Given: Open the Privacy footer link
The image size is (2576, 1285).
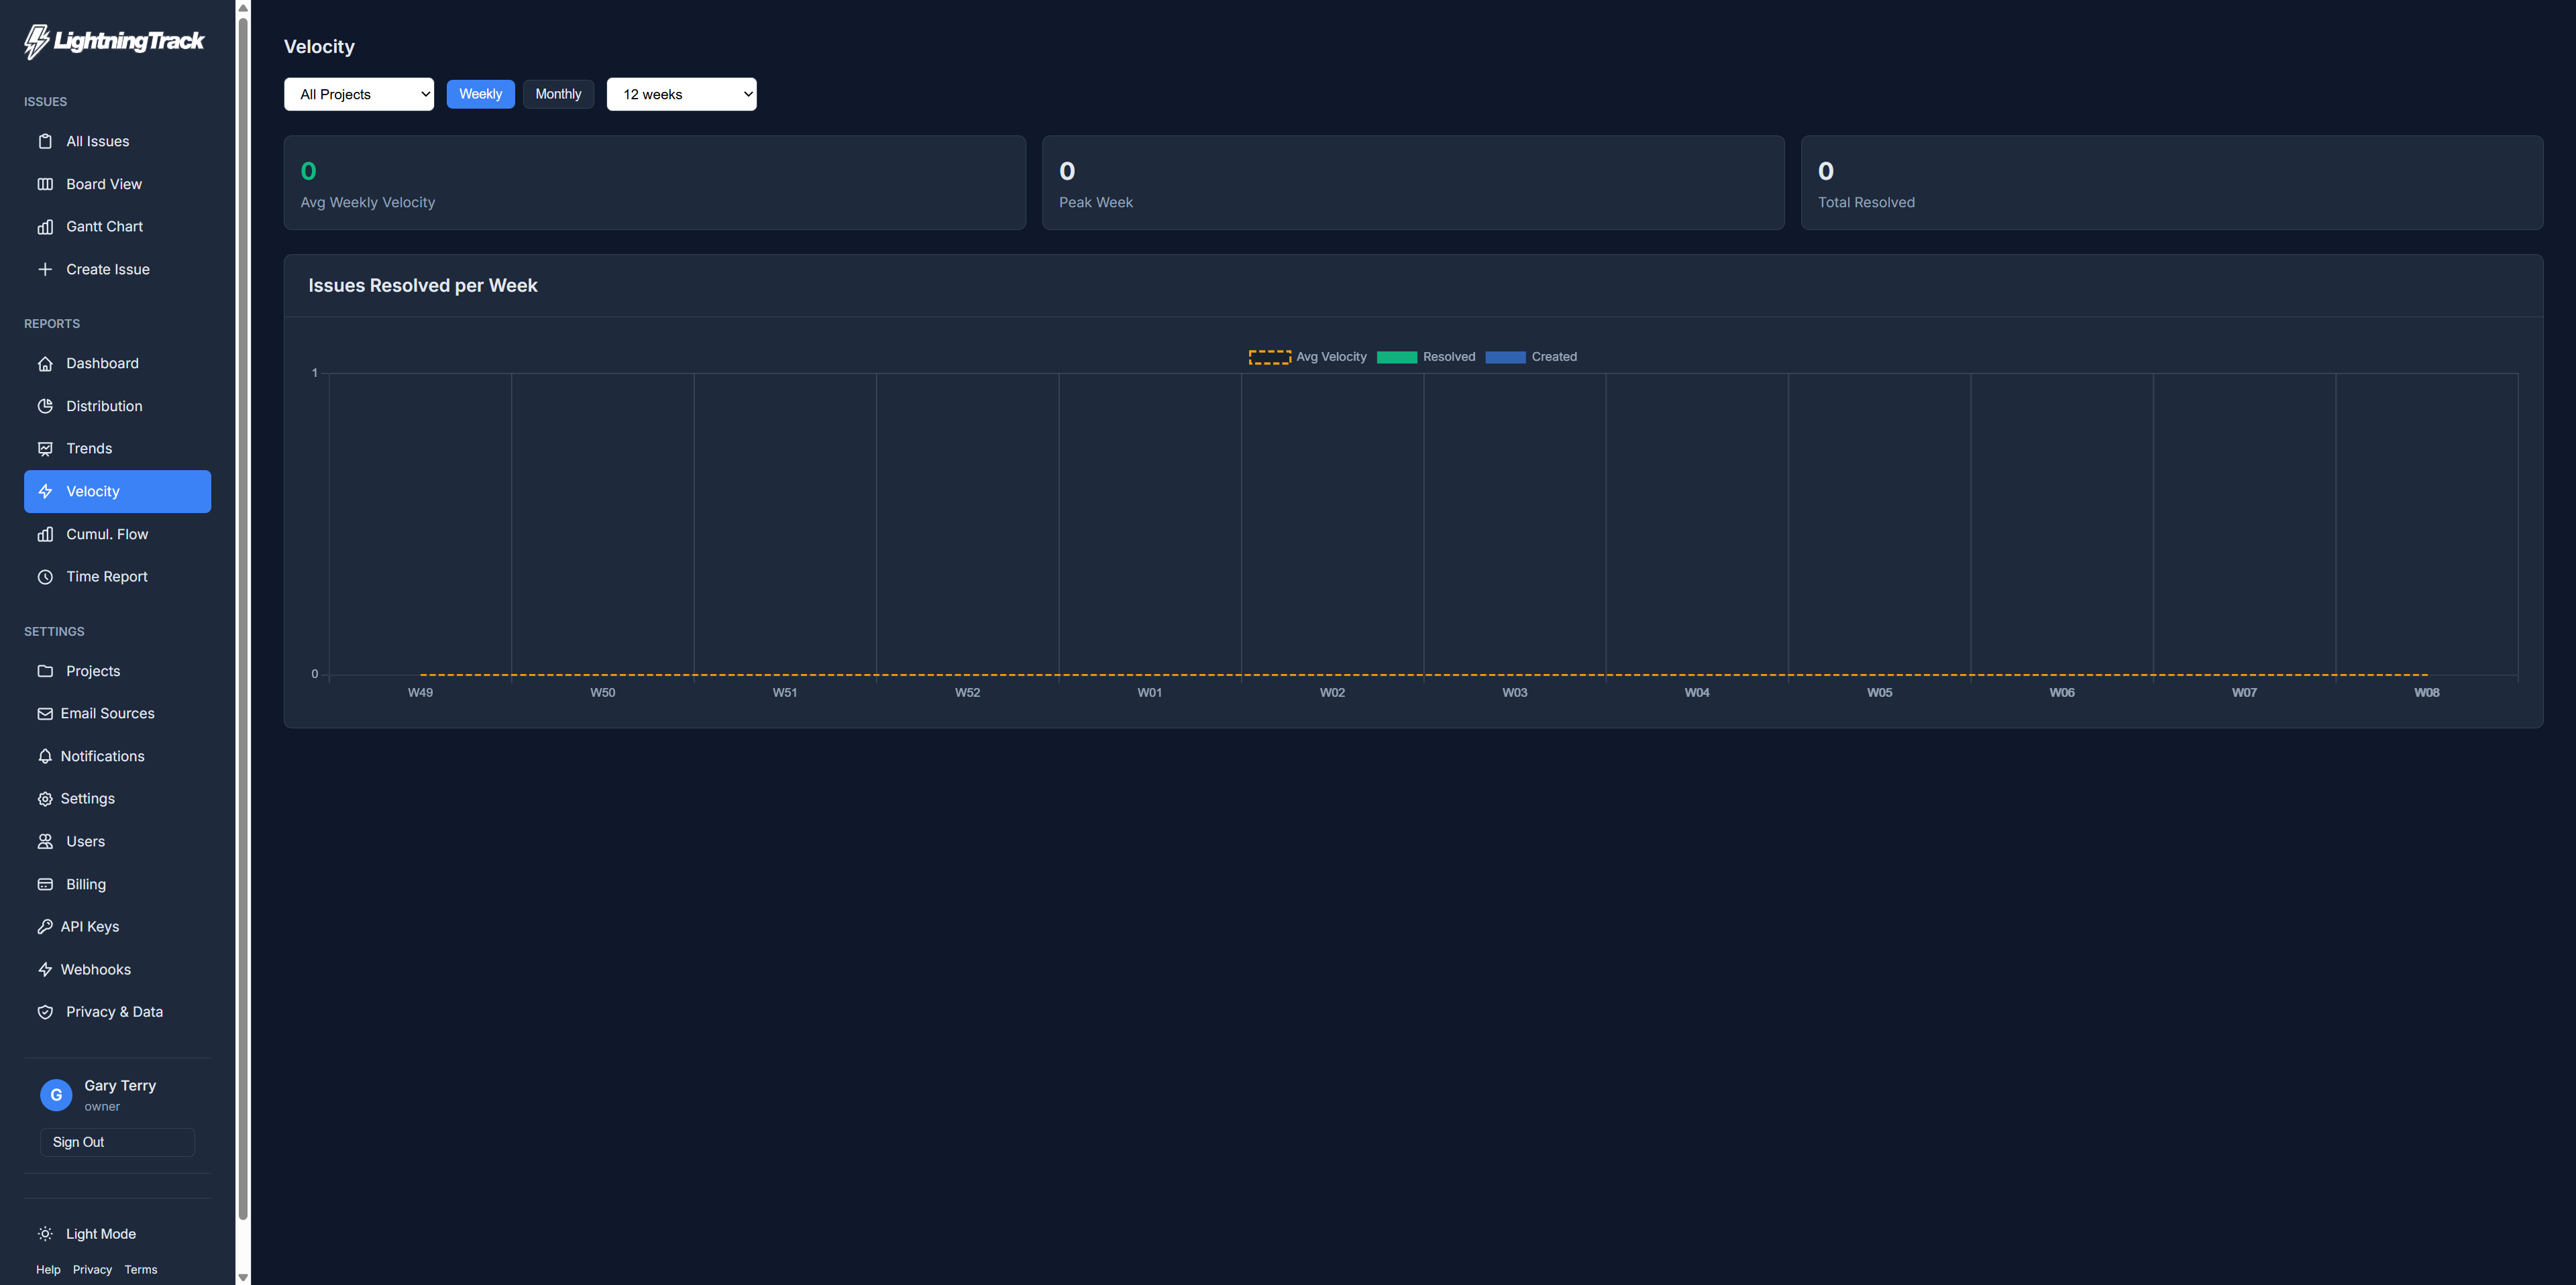Looking at the screenshot, I should click(x=92, y=1270).
